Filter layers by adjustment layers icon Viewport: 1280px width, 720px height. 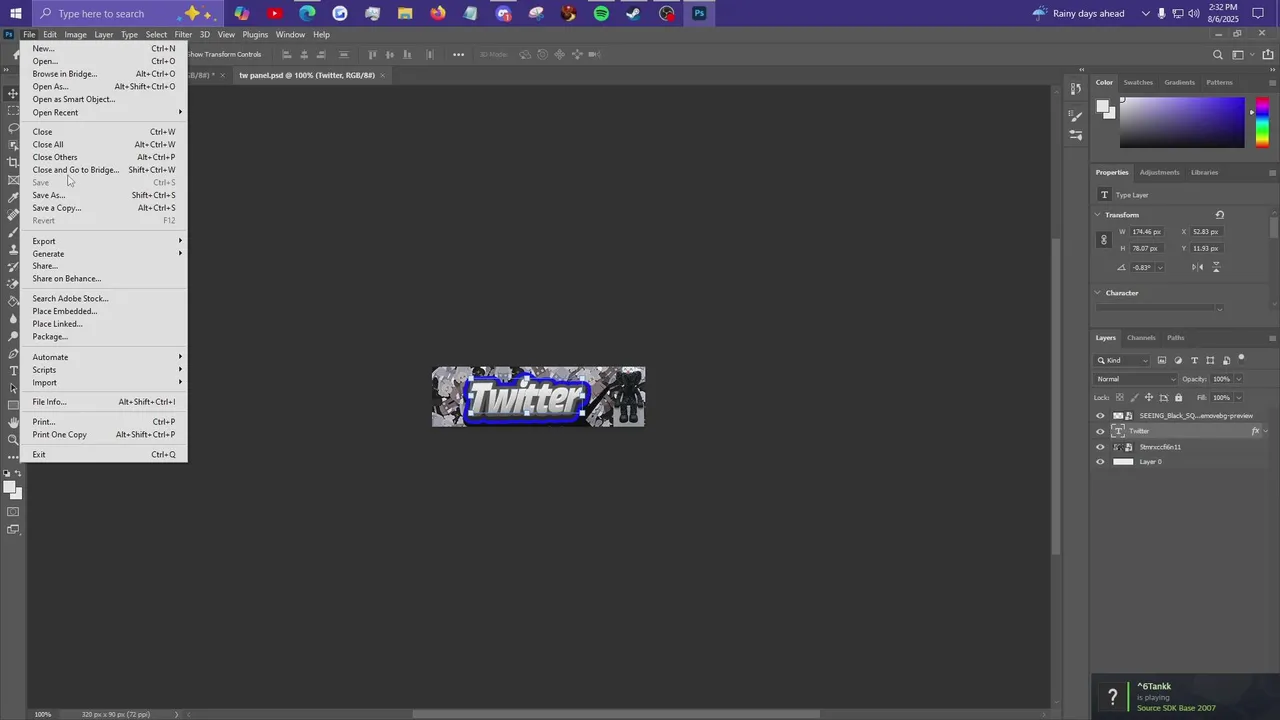tap(1178, 360)
